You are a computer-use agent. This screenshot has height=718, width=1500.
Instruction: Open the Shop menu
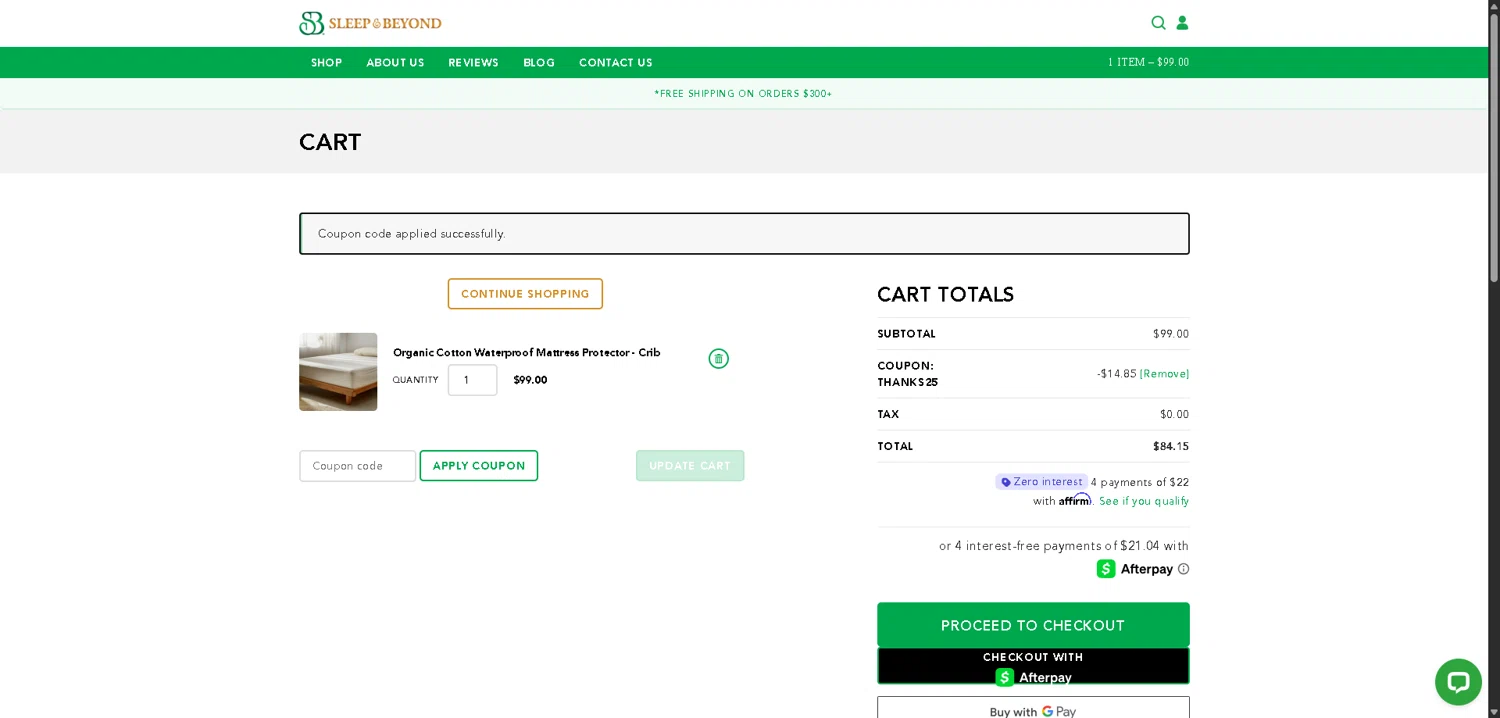(326, 63)
